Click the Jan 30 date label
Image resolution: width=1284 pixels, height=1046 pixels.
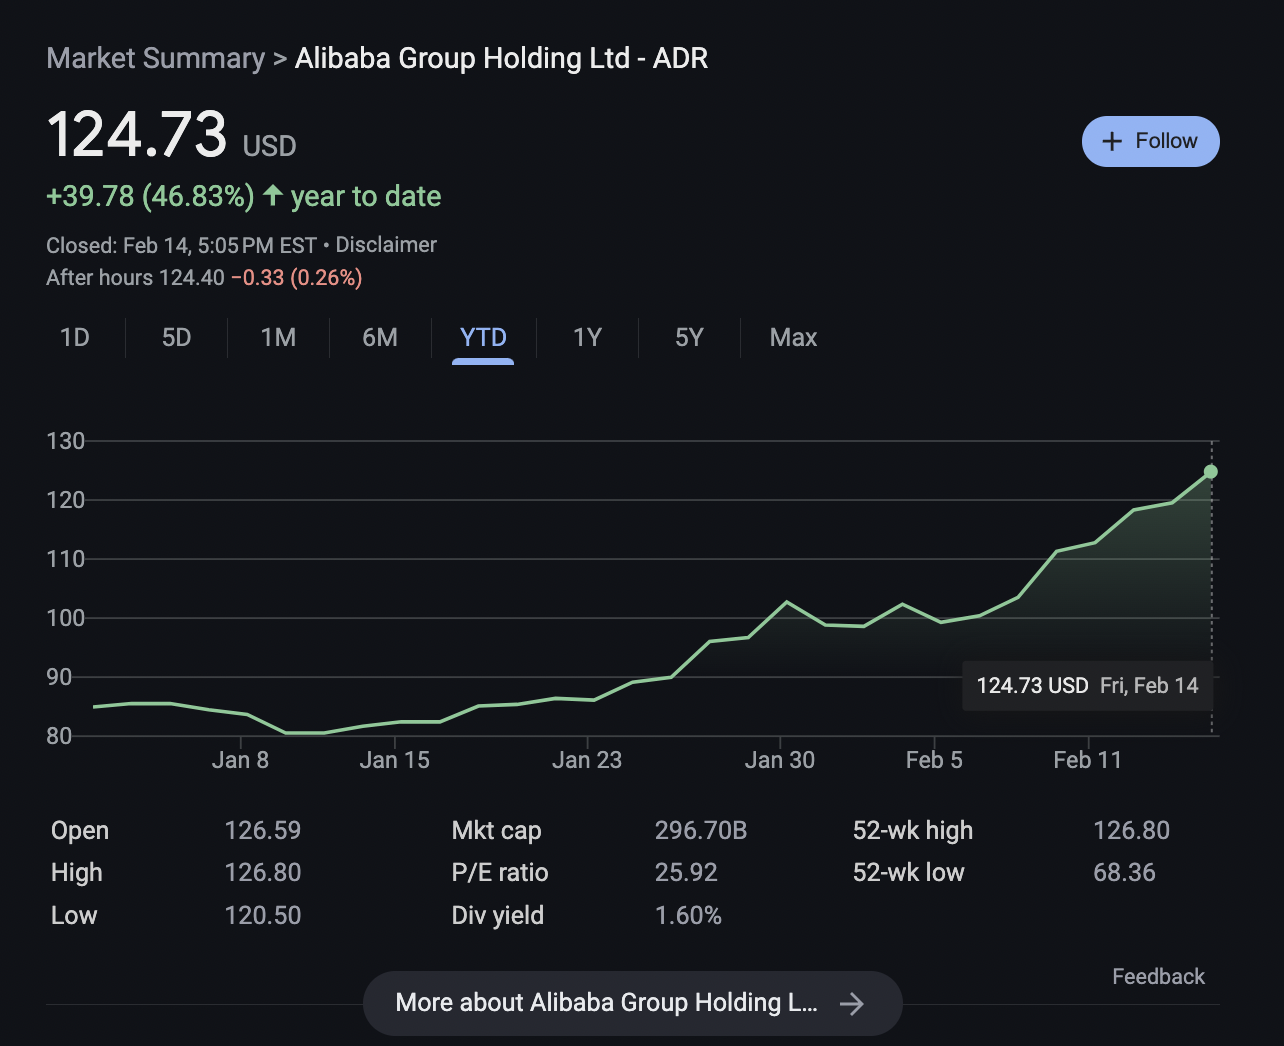point(780,760)
